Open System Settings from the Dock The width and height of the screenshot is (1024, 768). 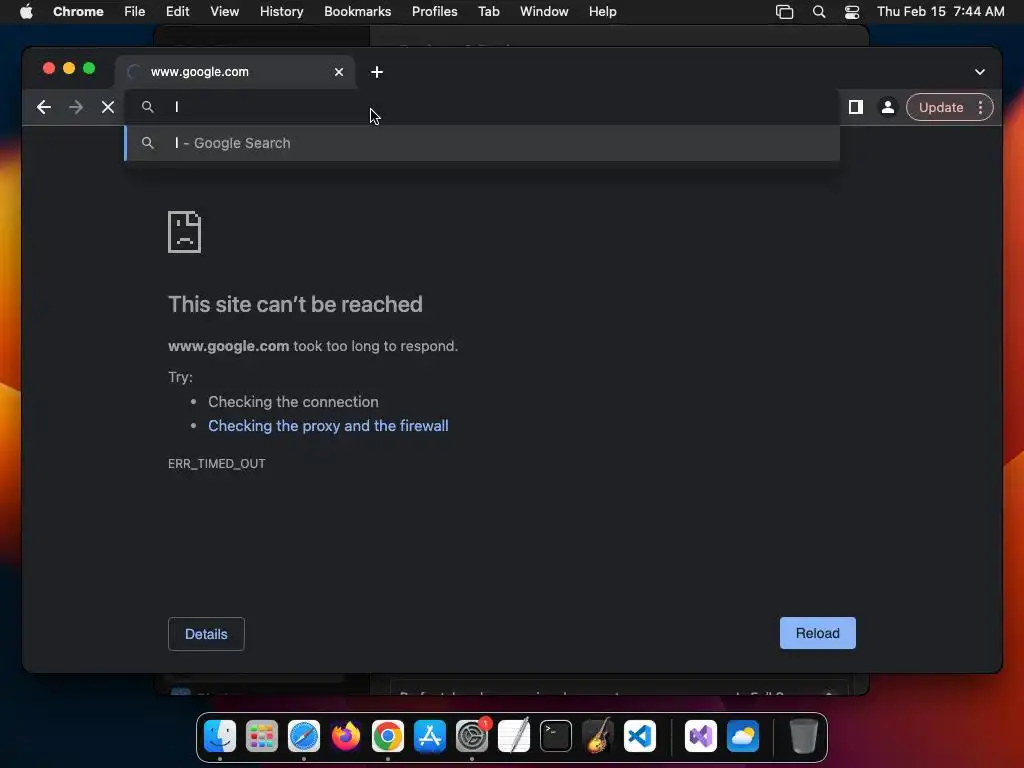pyautogui.click(x=472, y=737)
